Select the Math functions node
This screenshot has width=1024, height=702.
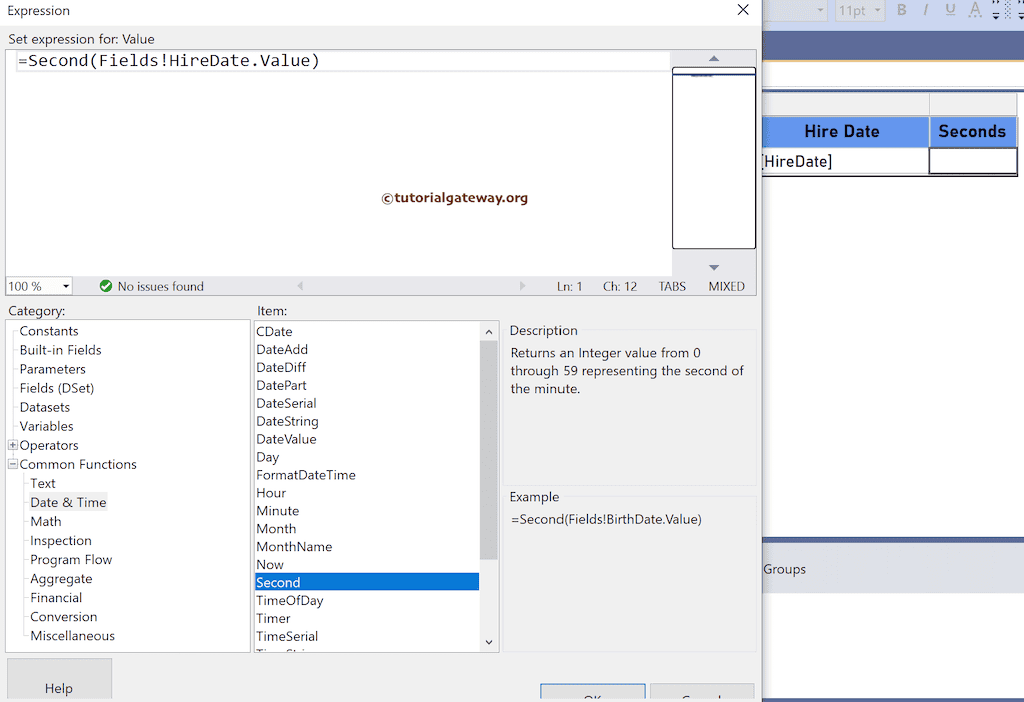click(46, 521)
